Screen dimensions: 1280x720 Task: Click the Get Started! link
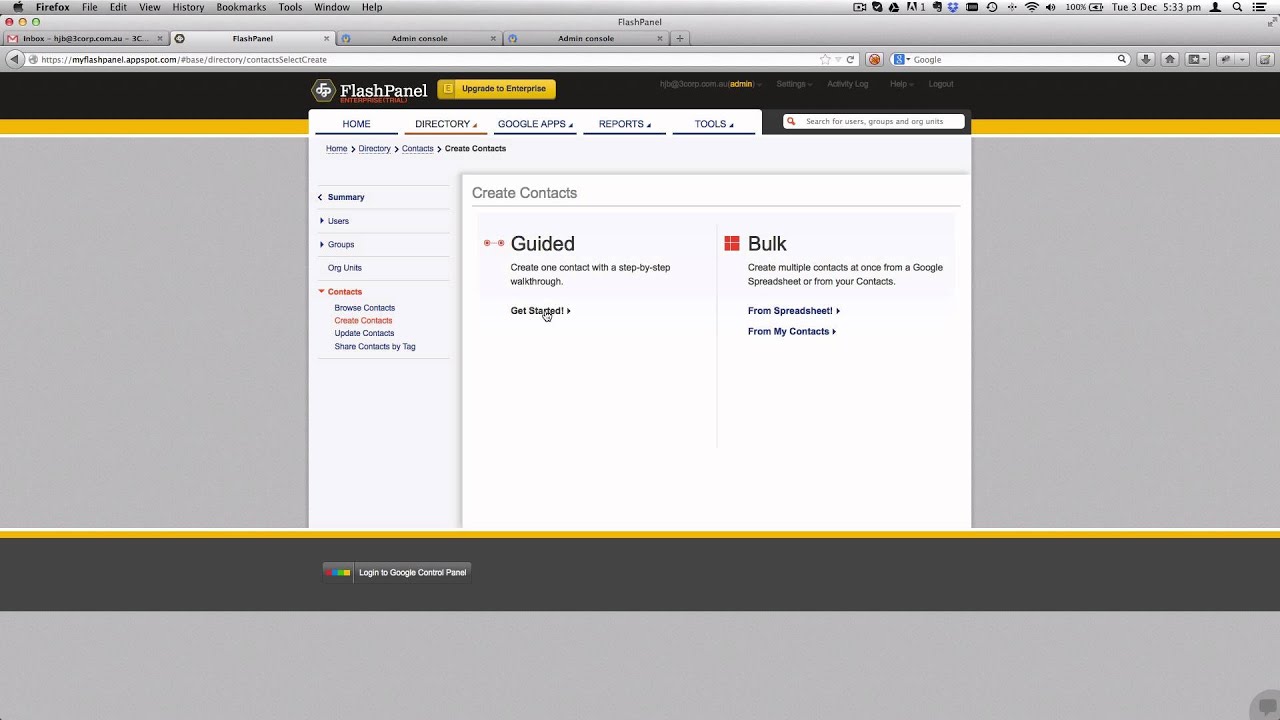click(540, 311)
